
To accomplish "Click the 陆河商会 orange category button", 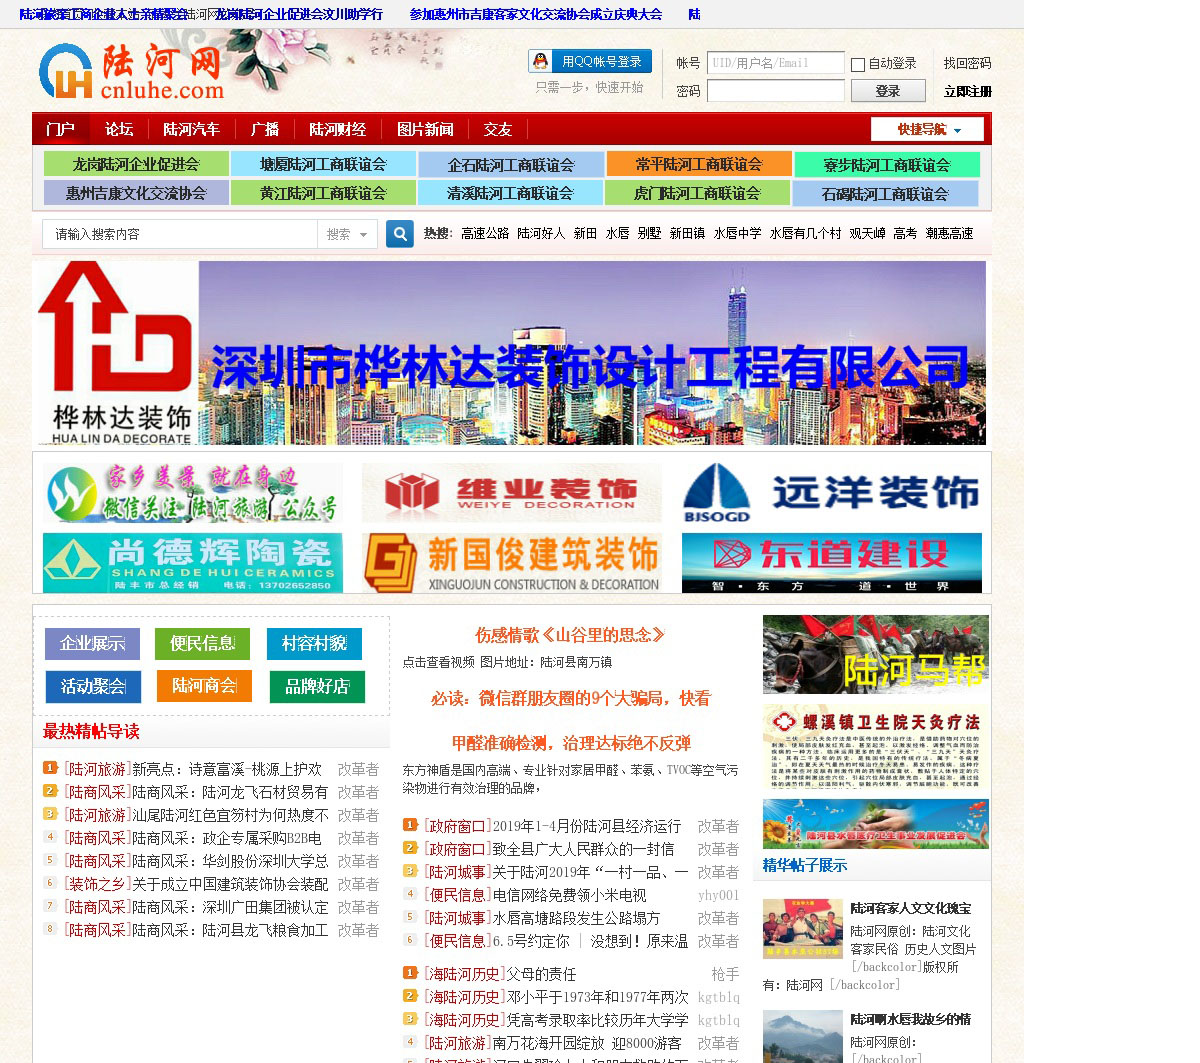I will click(x=204, y=686).
